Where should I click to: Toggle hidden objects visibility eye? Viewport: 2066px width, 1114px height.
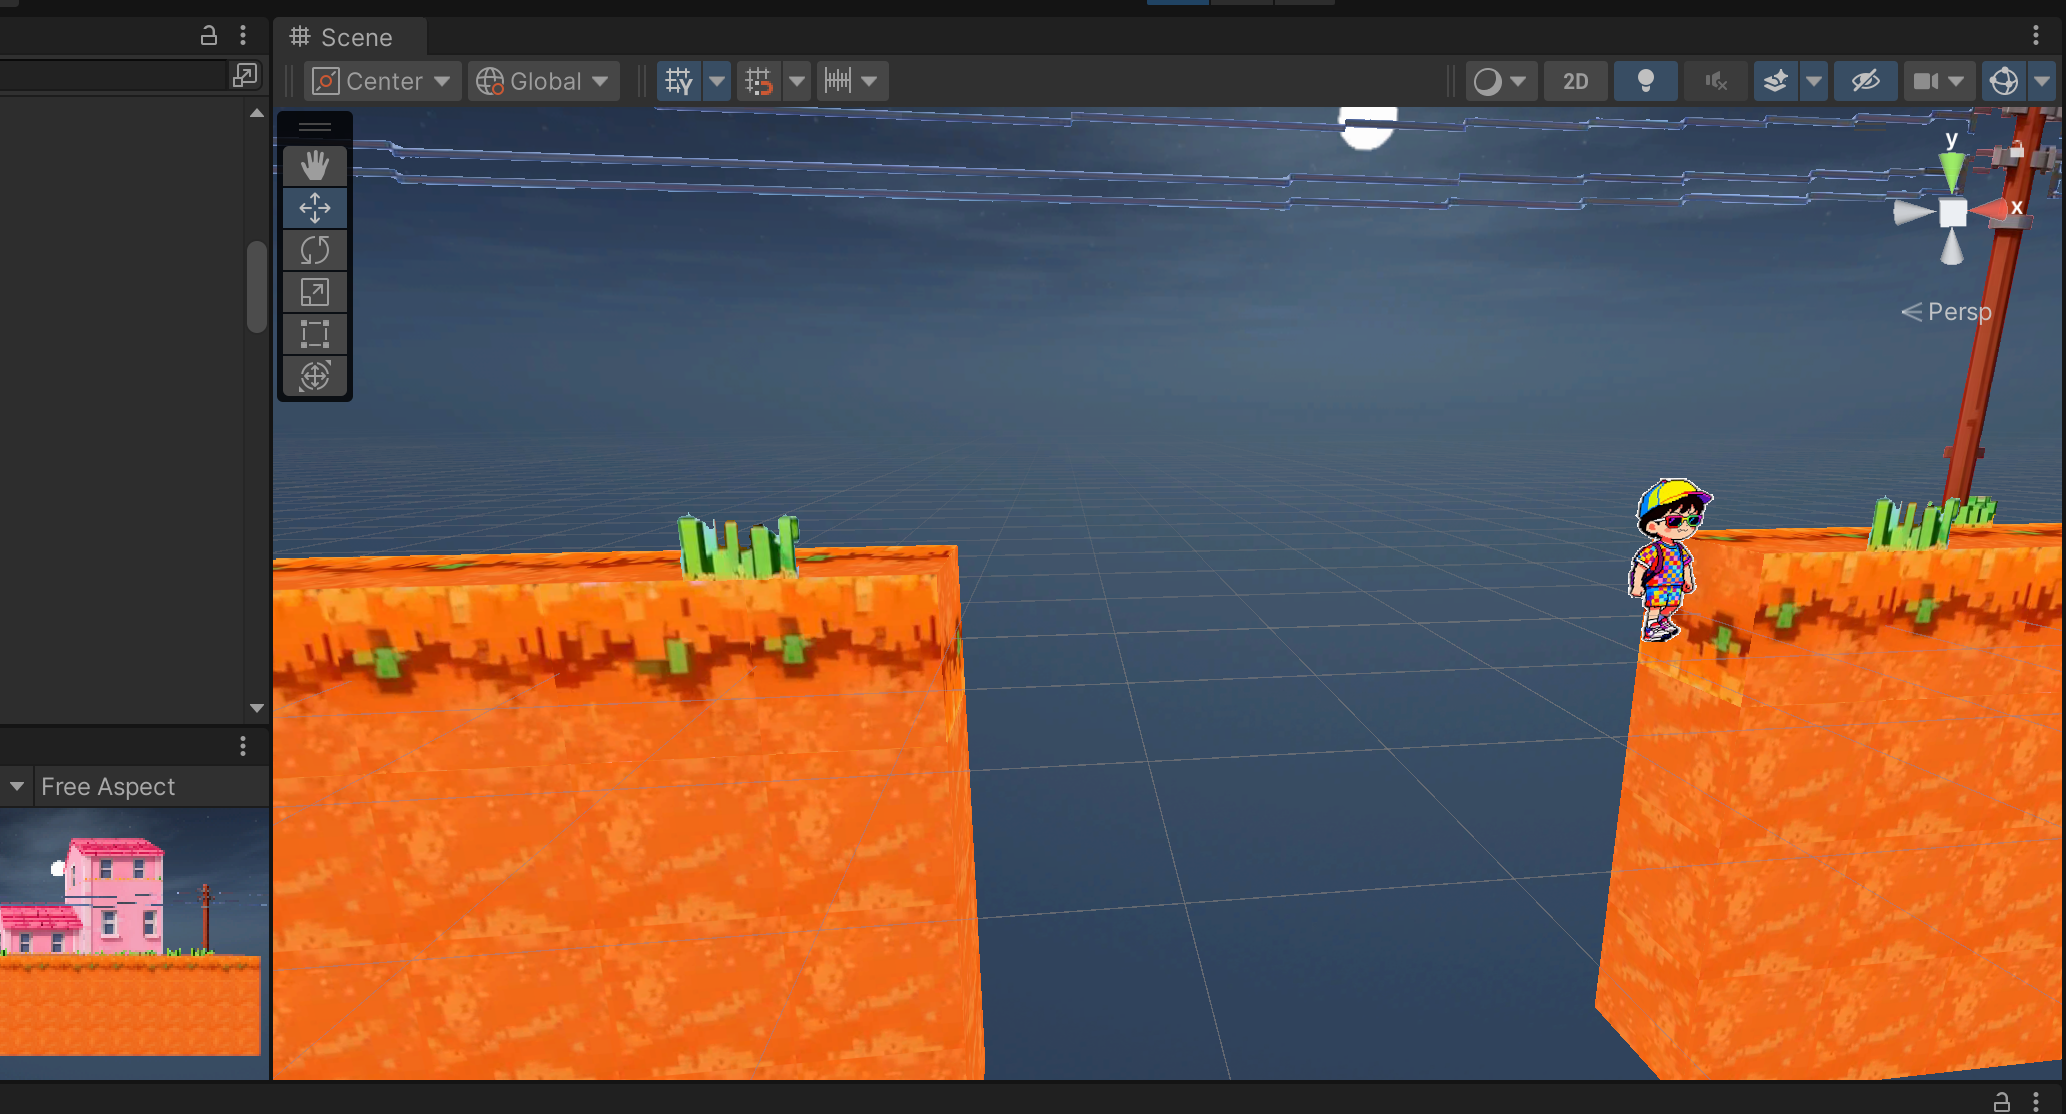click(x=1865, y=81)
